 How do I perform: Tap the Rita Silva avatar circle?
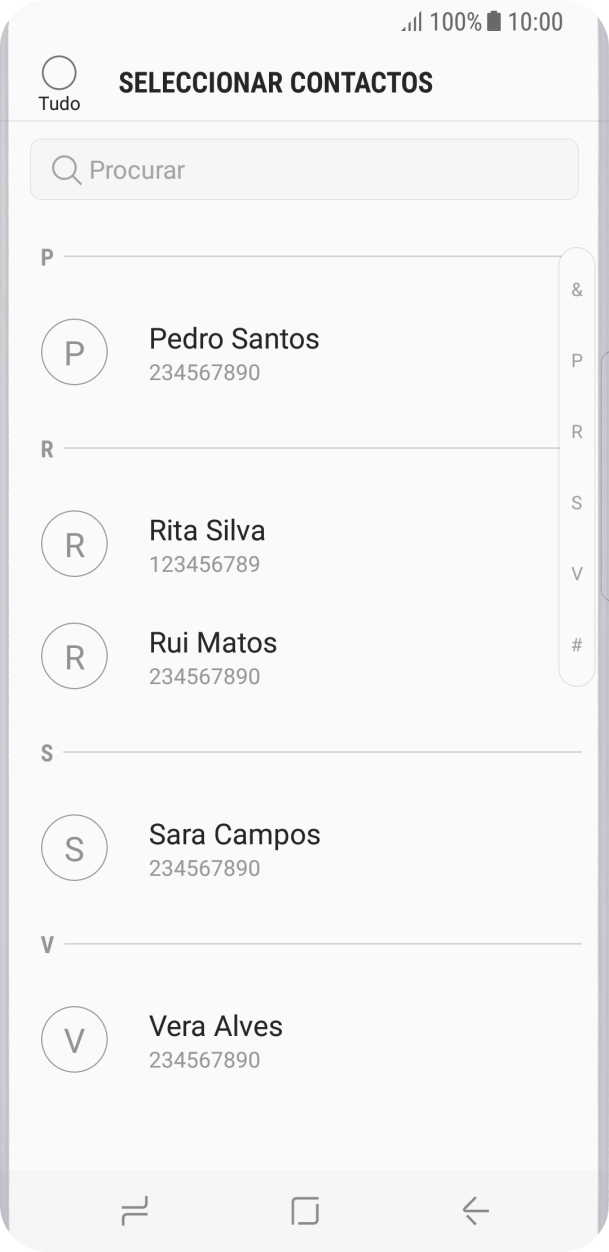(74, 544)
